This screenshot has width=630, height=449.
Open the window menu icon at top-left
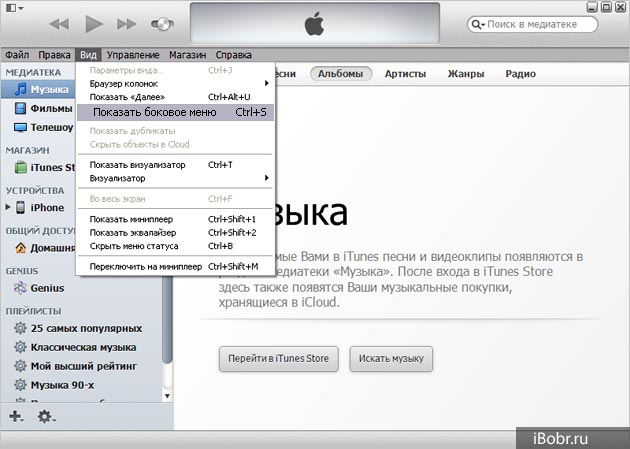(14, 8)
